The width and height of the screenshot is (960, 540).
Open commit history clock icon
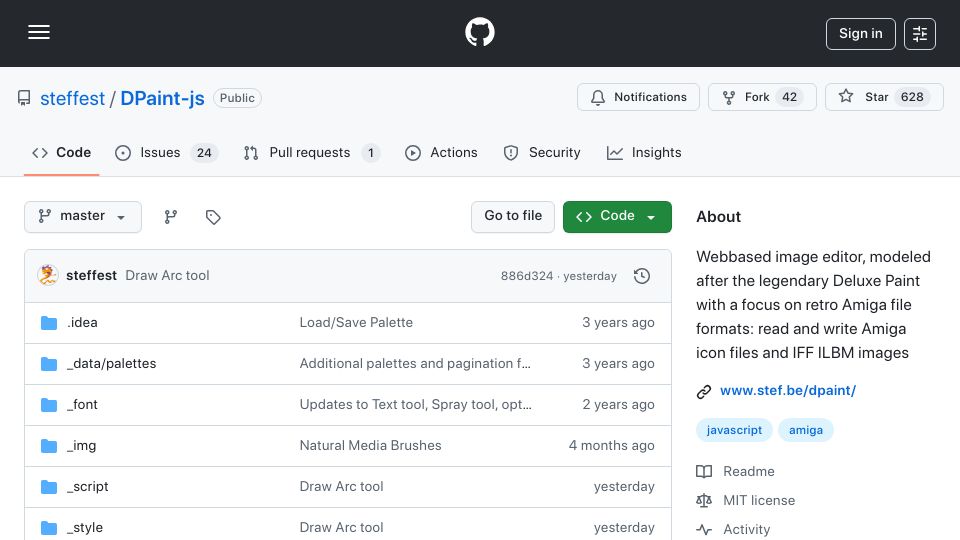(642, 276)
